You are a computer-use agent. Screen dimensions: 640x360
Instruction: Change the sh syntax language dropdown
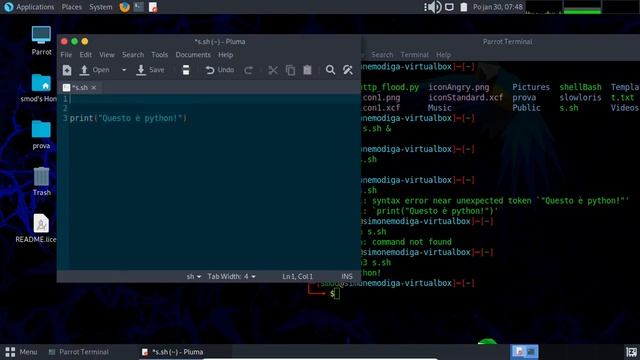coord(193,276)
